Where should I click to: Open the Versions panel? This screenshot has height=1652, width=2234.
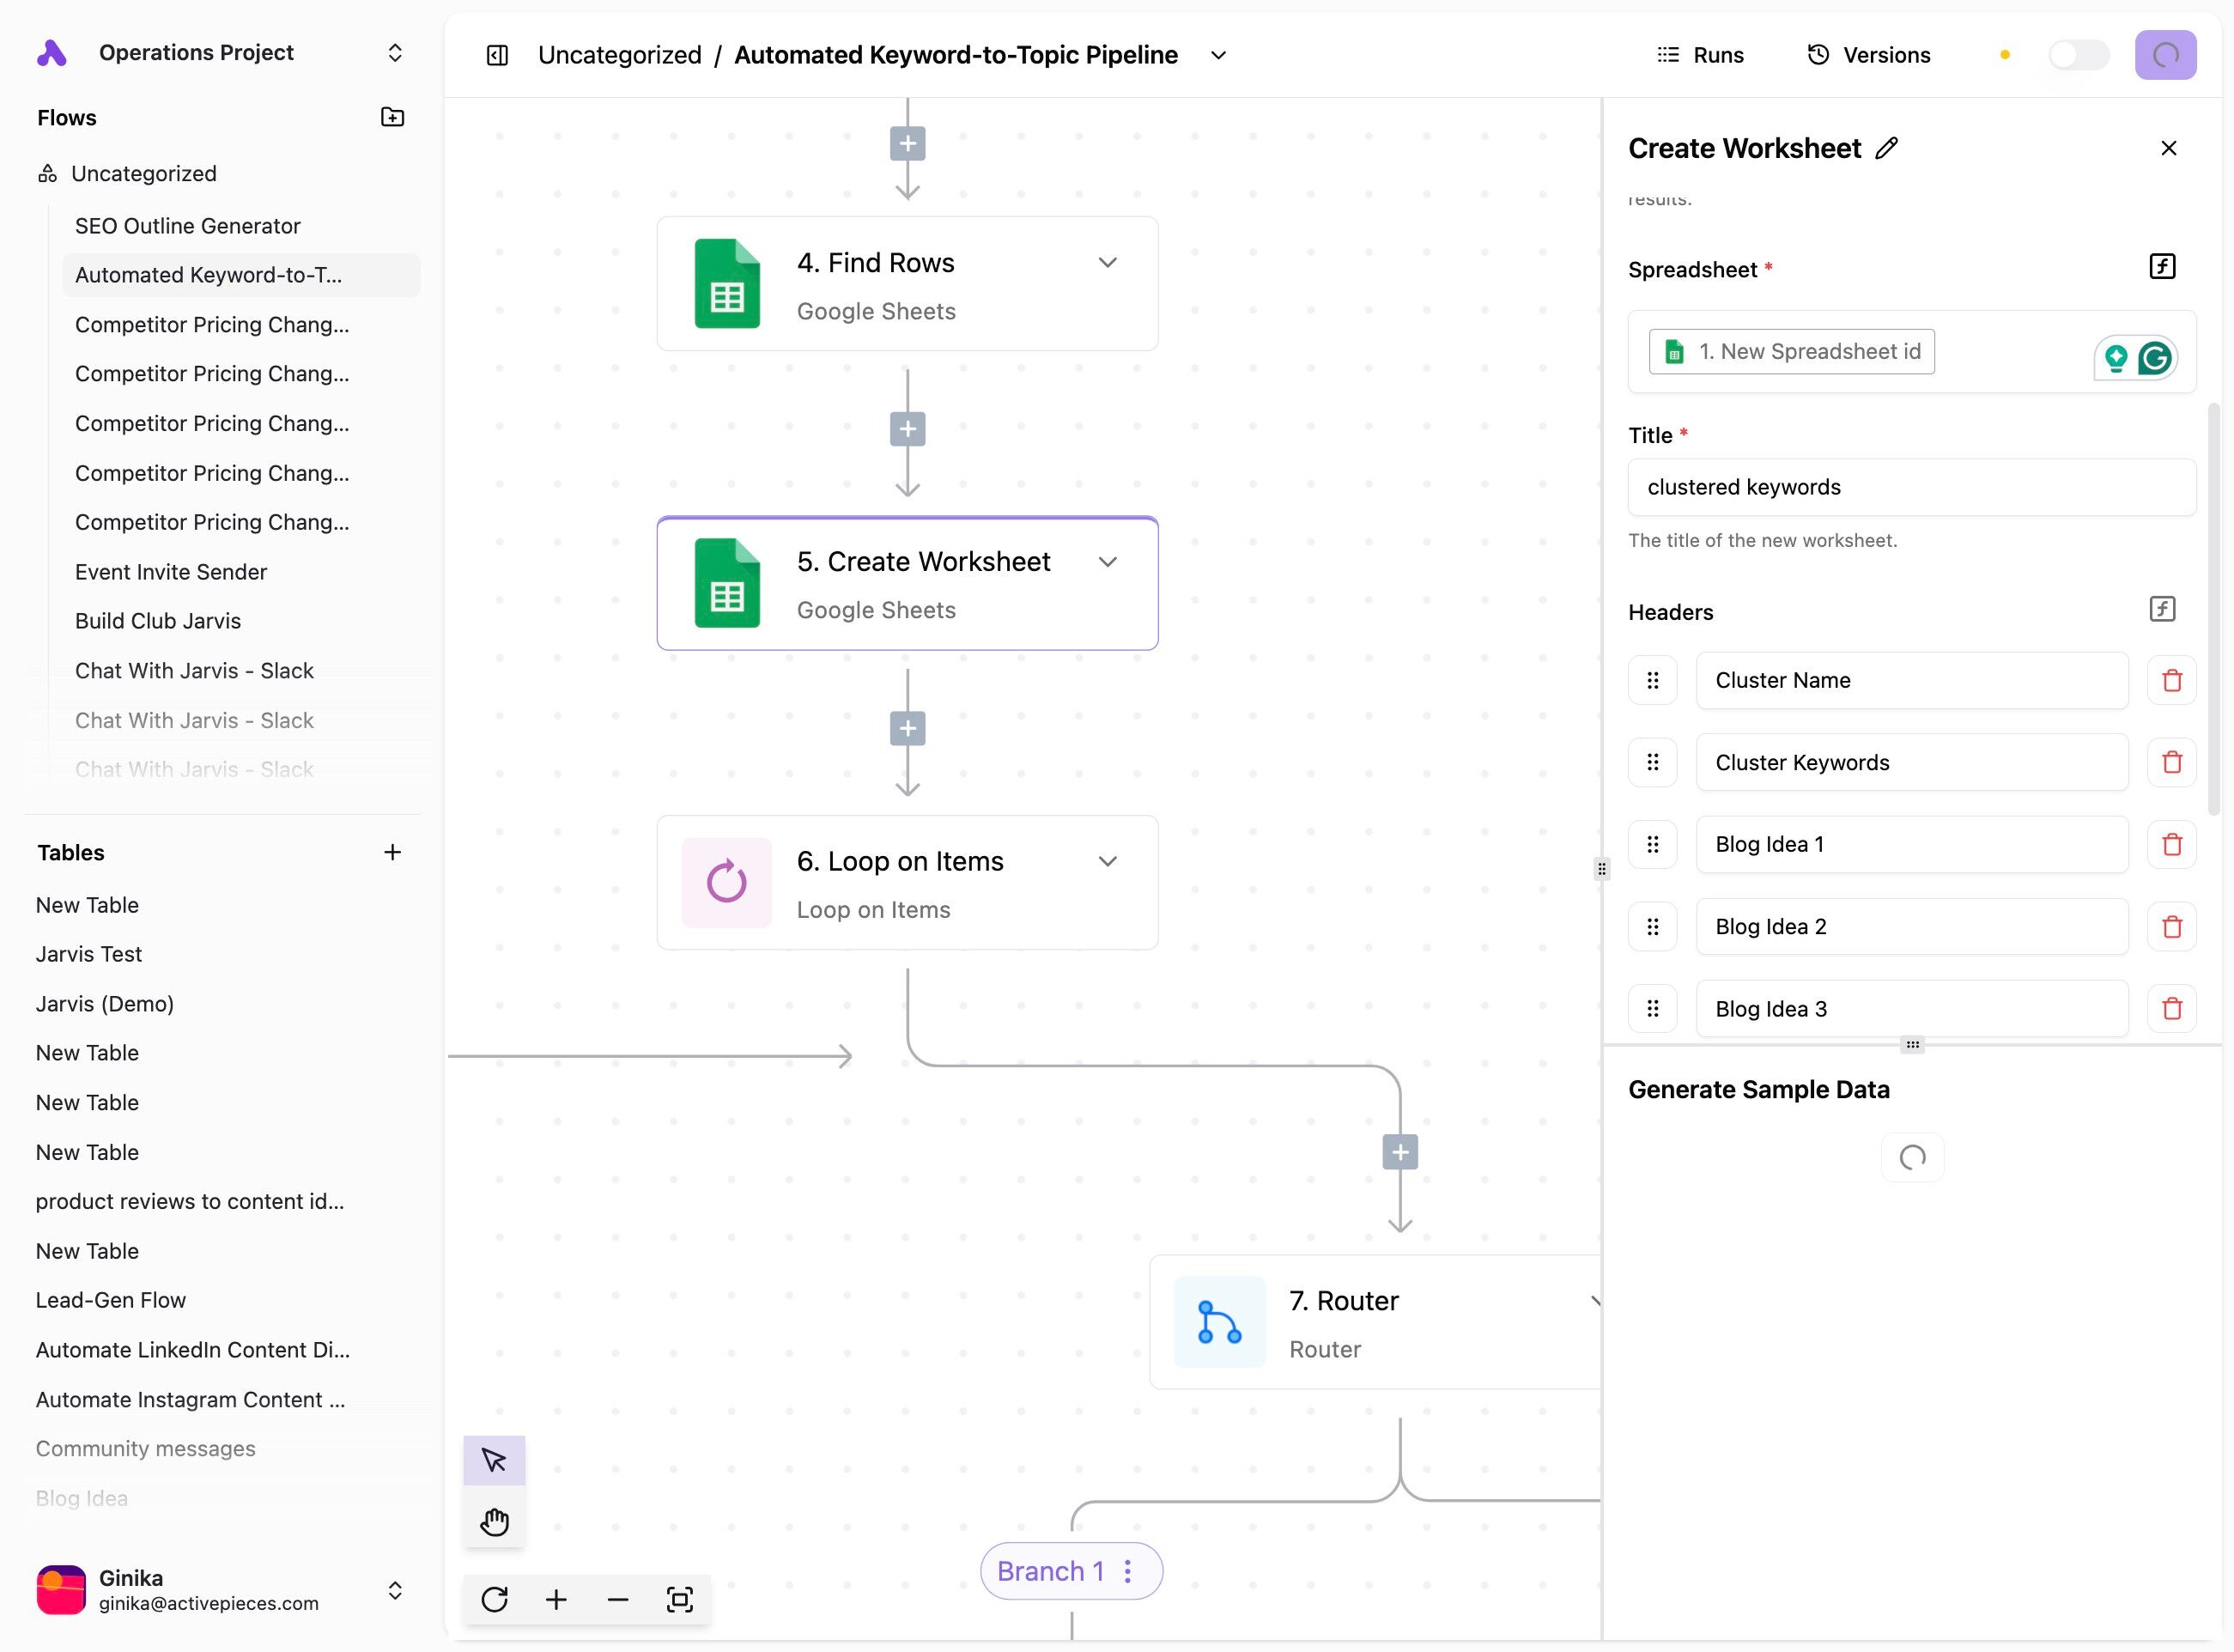[1868, 55]
